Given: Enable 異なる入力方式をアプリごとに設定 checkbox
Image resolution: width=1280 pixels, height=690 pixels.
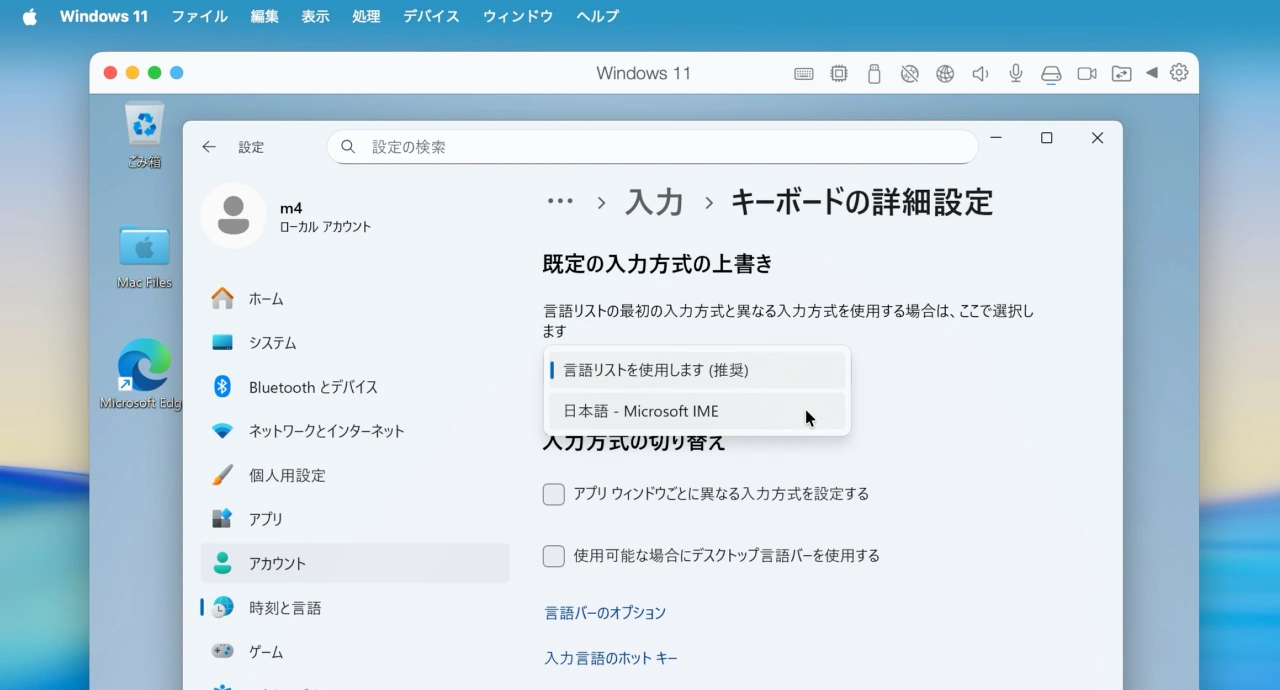Looking at the screenshot, I should (x=554, y=494).
